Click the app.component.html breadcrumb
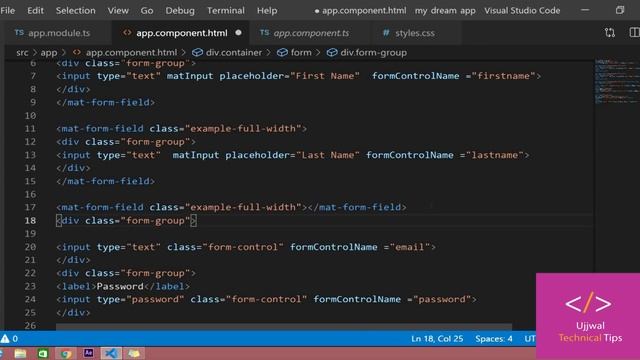Screen dimensions: 640x360 (131, 53)
